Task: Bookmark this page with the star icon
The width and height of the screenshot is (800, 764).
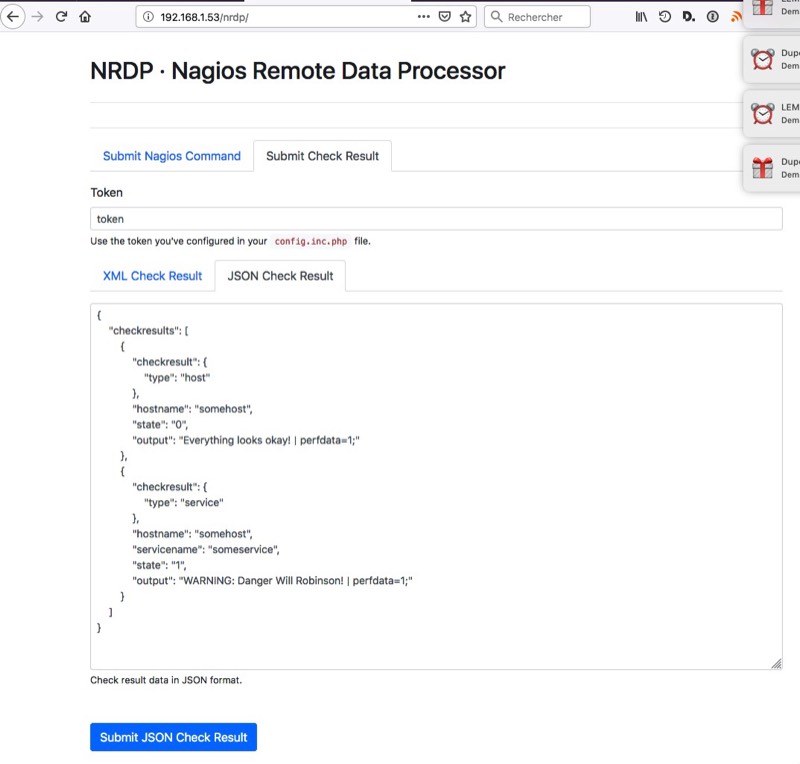Action: click(x=465, y=17)
